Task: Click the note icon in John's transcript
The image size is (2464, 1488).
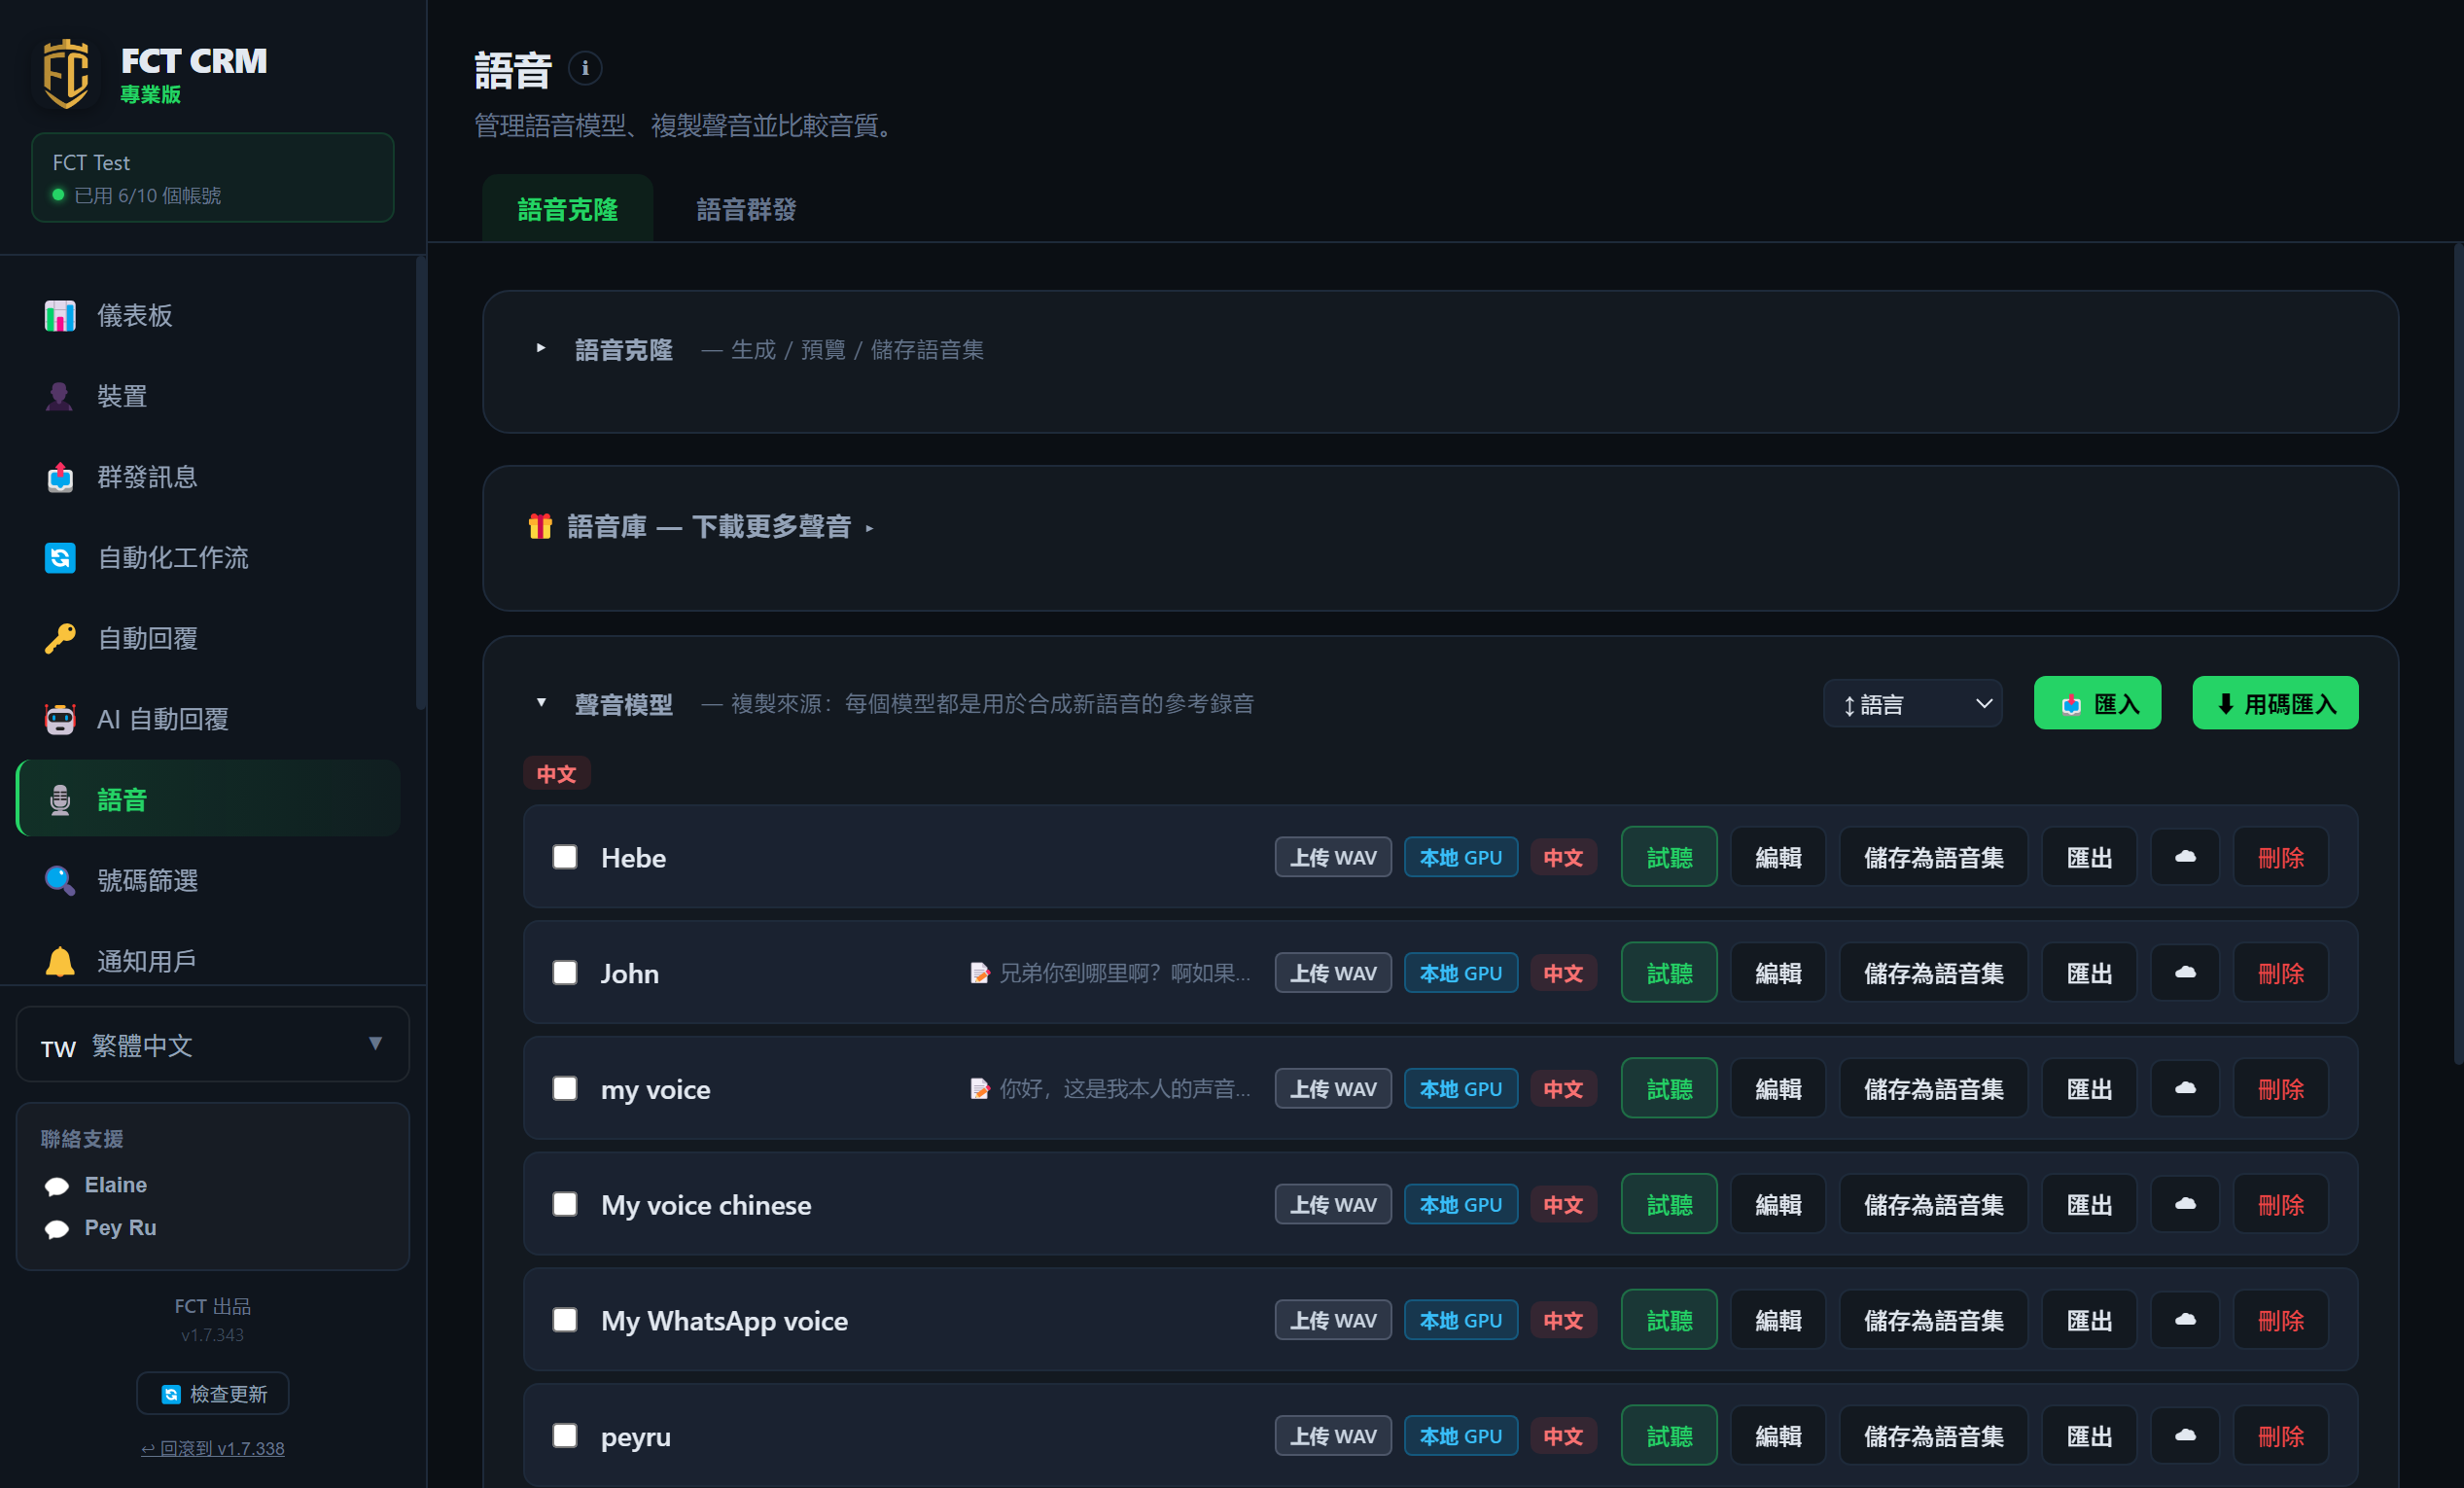Action: 980,974
